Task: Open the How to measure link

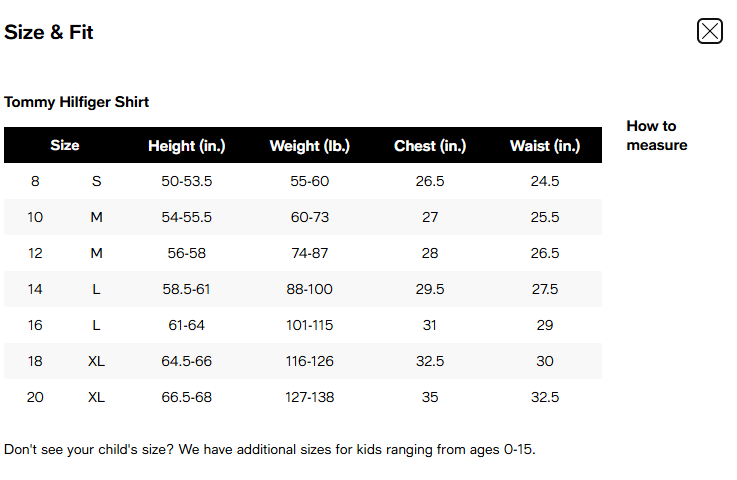Action: point(656,135)
